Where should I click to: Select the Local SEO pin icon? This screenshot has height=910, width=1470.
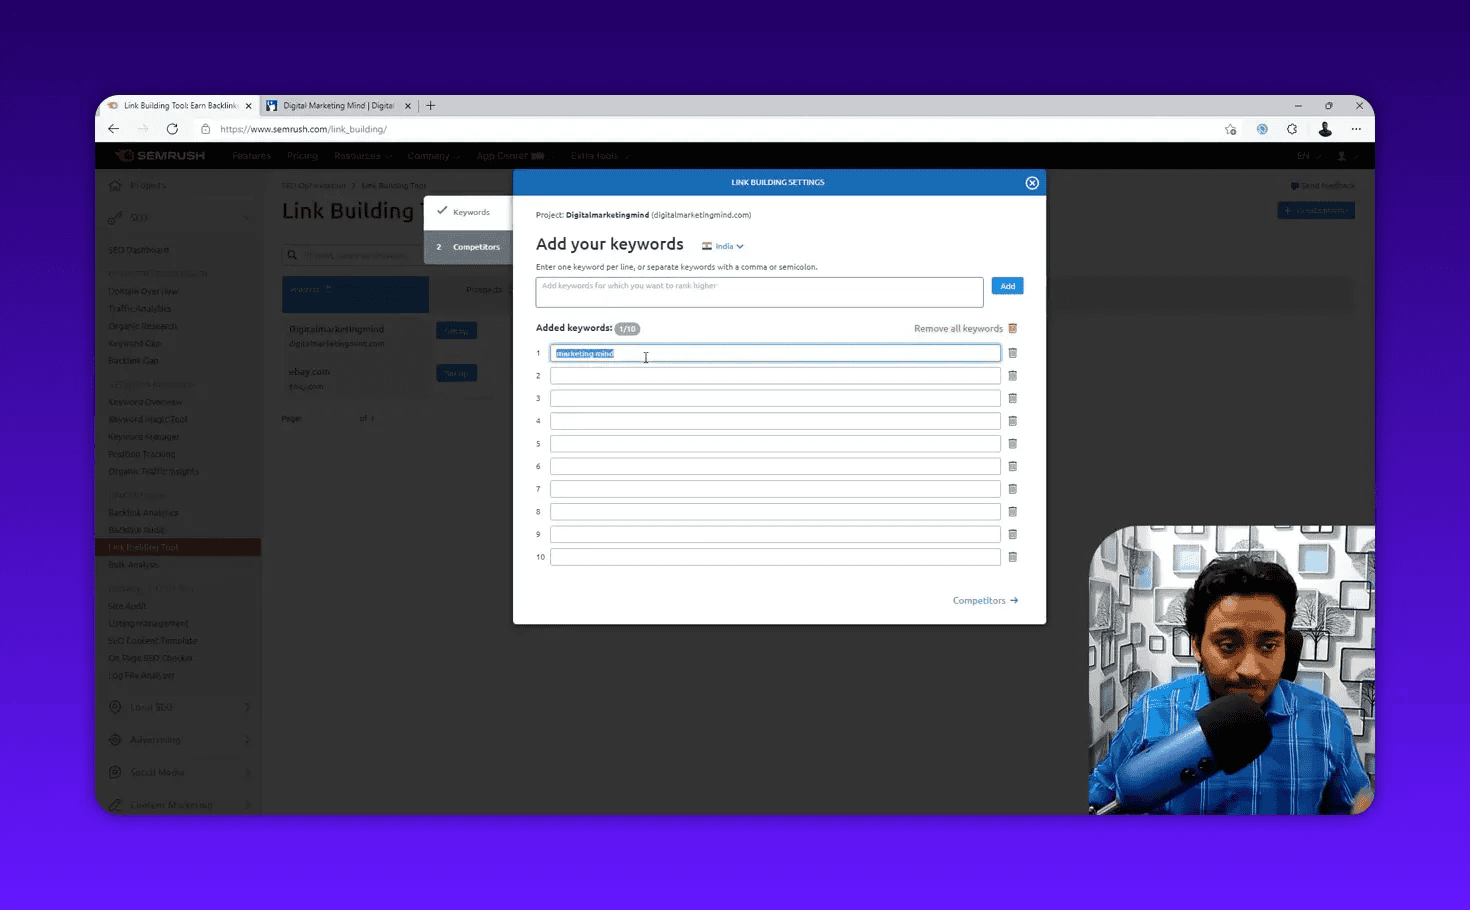[114, 707]
